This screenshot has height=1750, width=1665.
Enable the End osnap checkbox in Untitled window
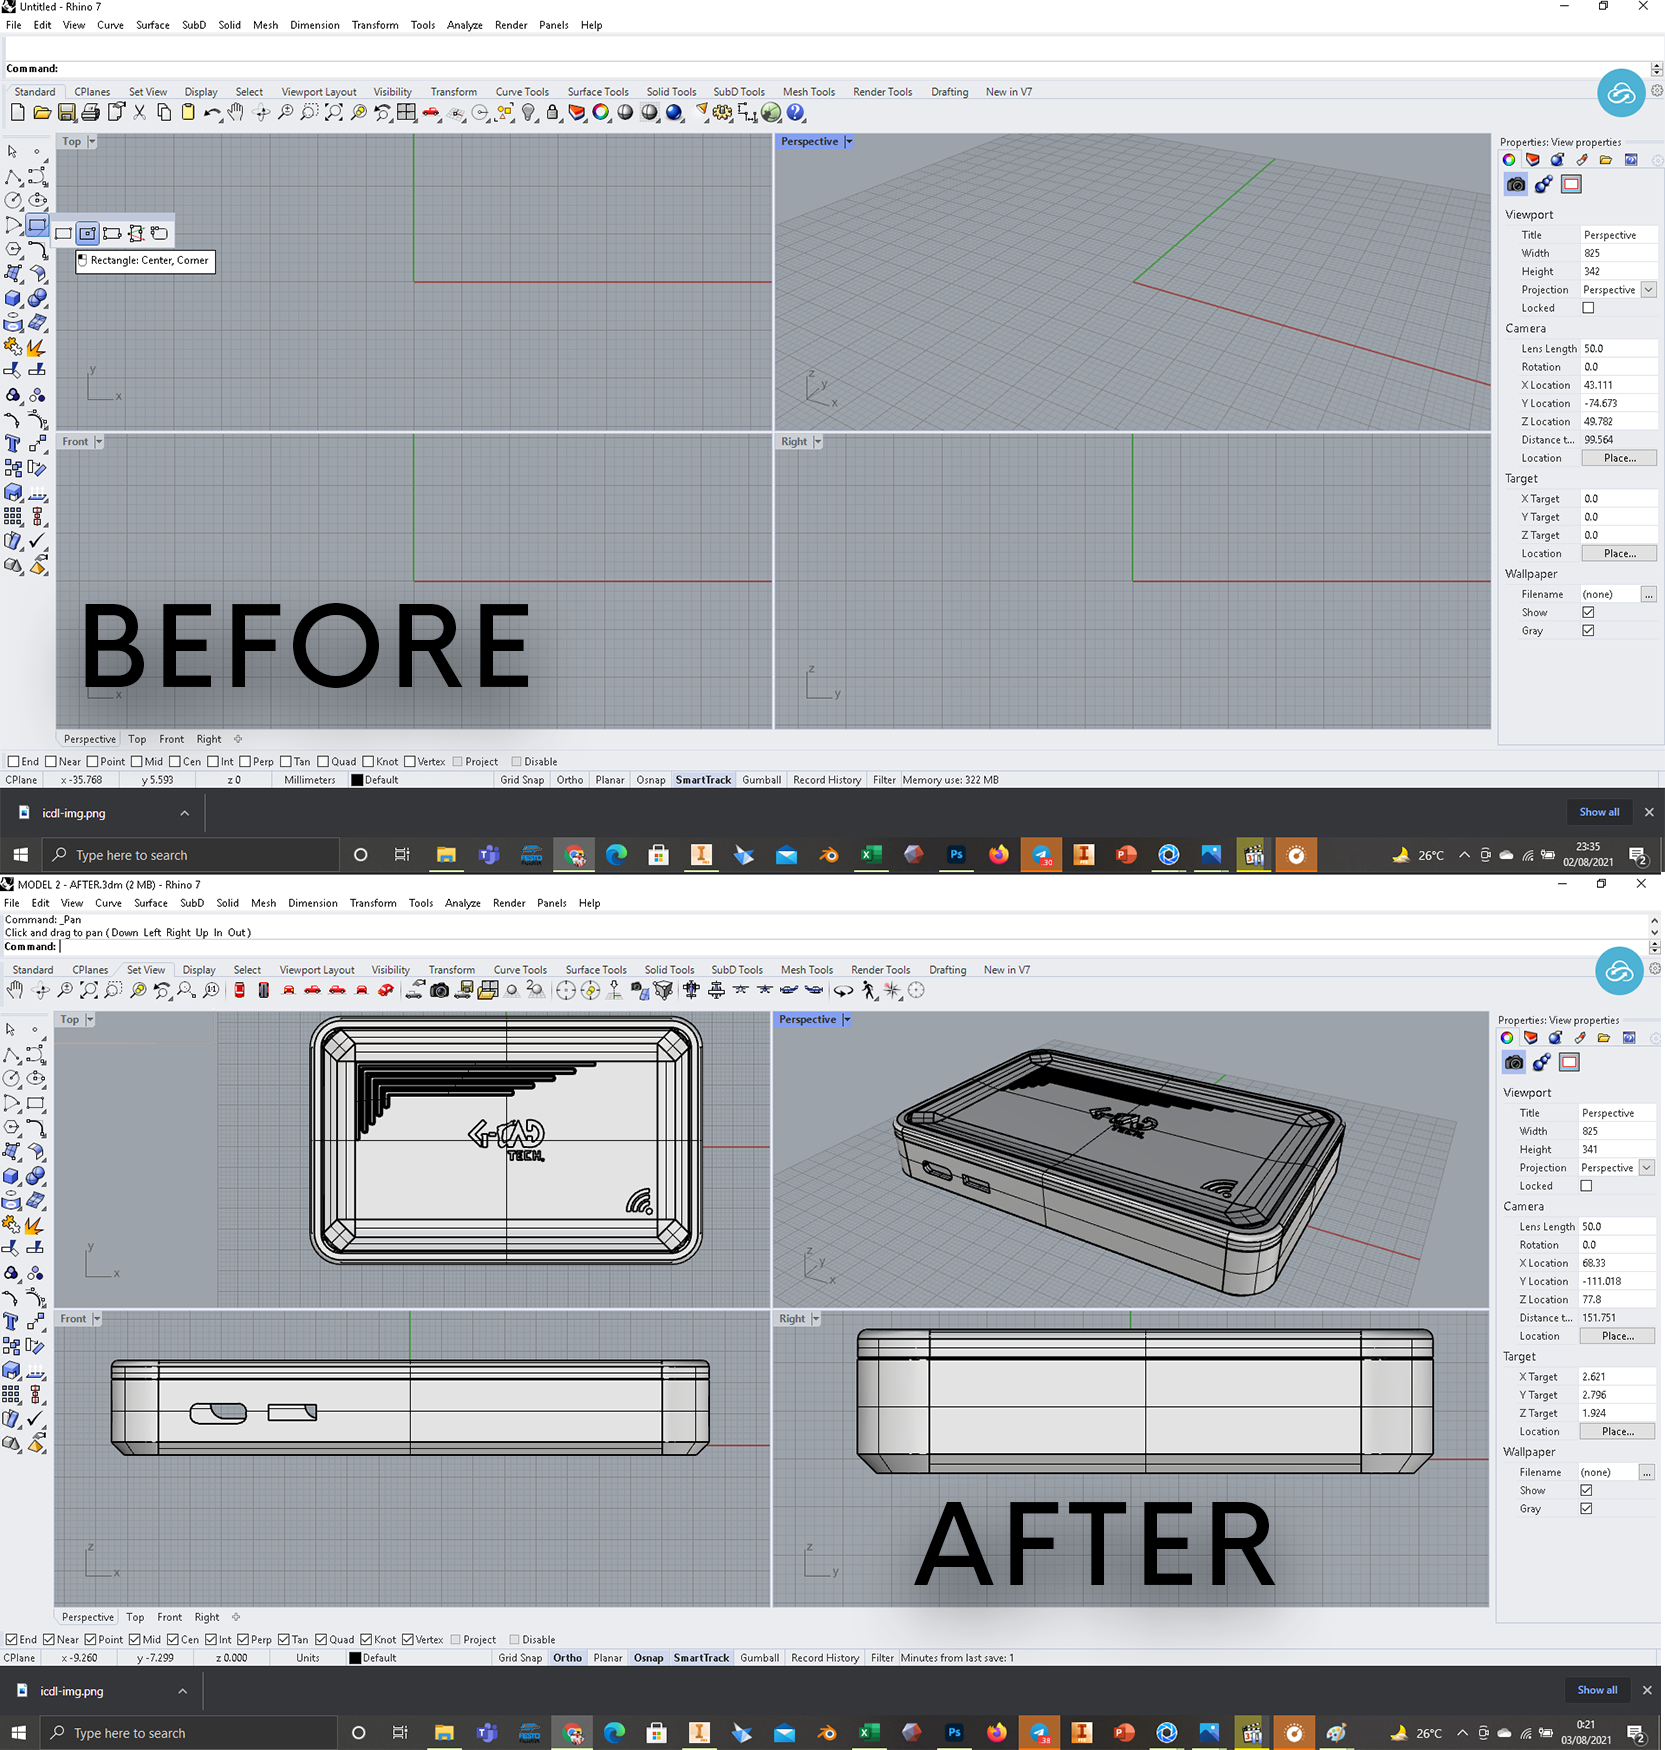click(14, 762)
